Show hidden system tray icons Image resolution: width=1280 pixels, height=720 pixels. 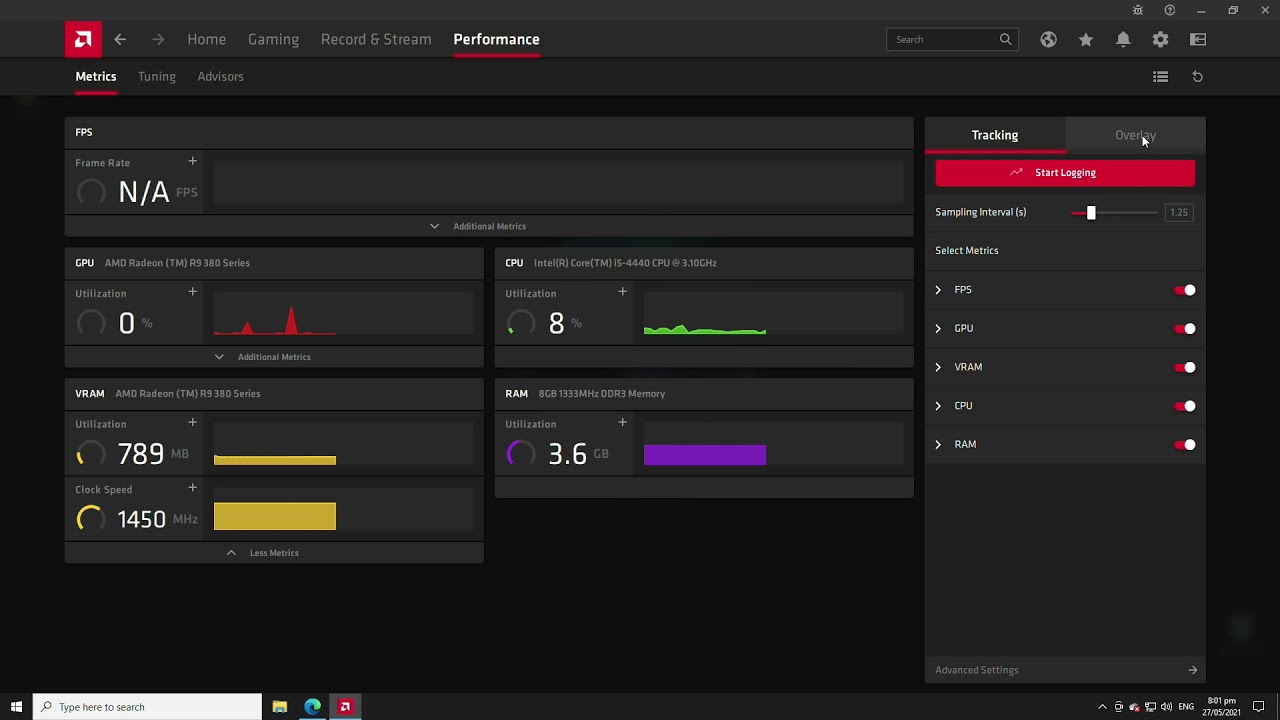[1102, 707]
